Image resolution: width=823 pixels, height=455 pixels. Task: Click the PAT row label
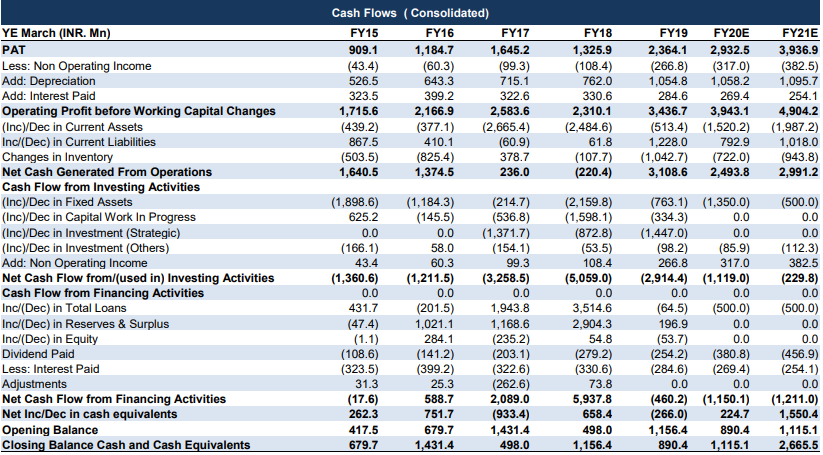click(x=14, y=47)
